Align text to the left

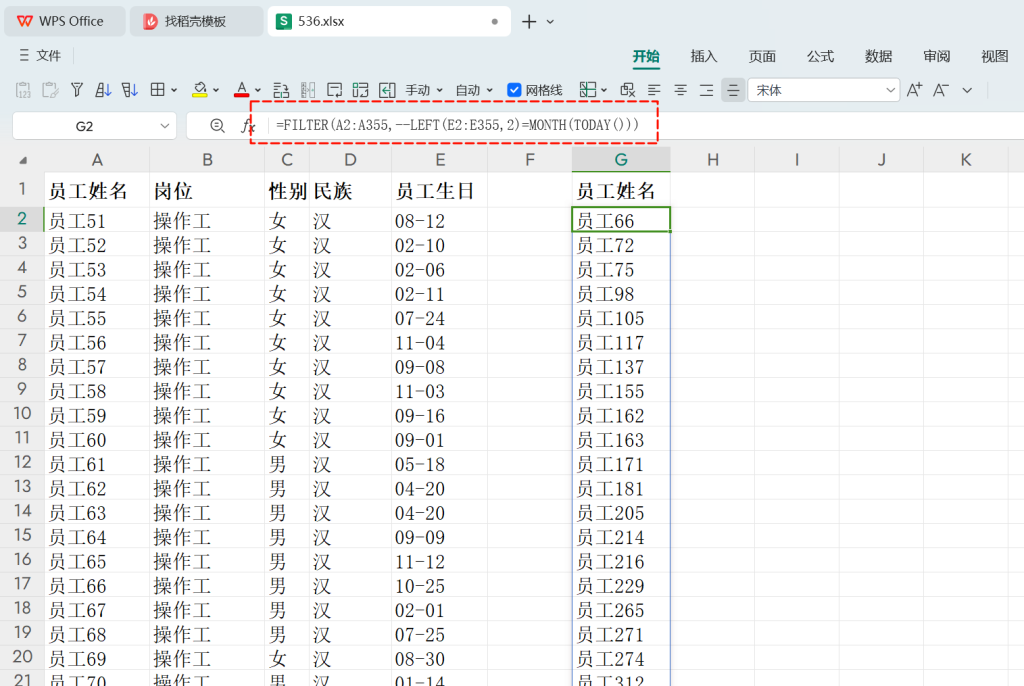[x=654, y=90]
